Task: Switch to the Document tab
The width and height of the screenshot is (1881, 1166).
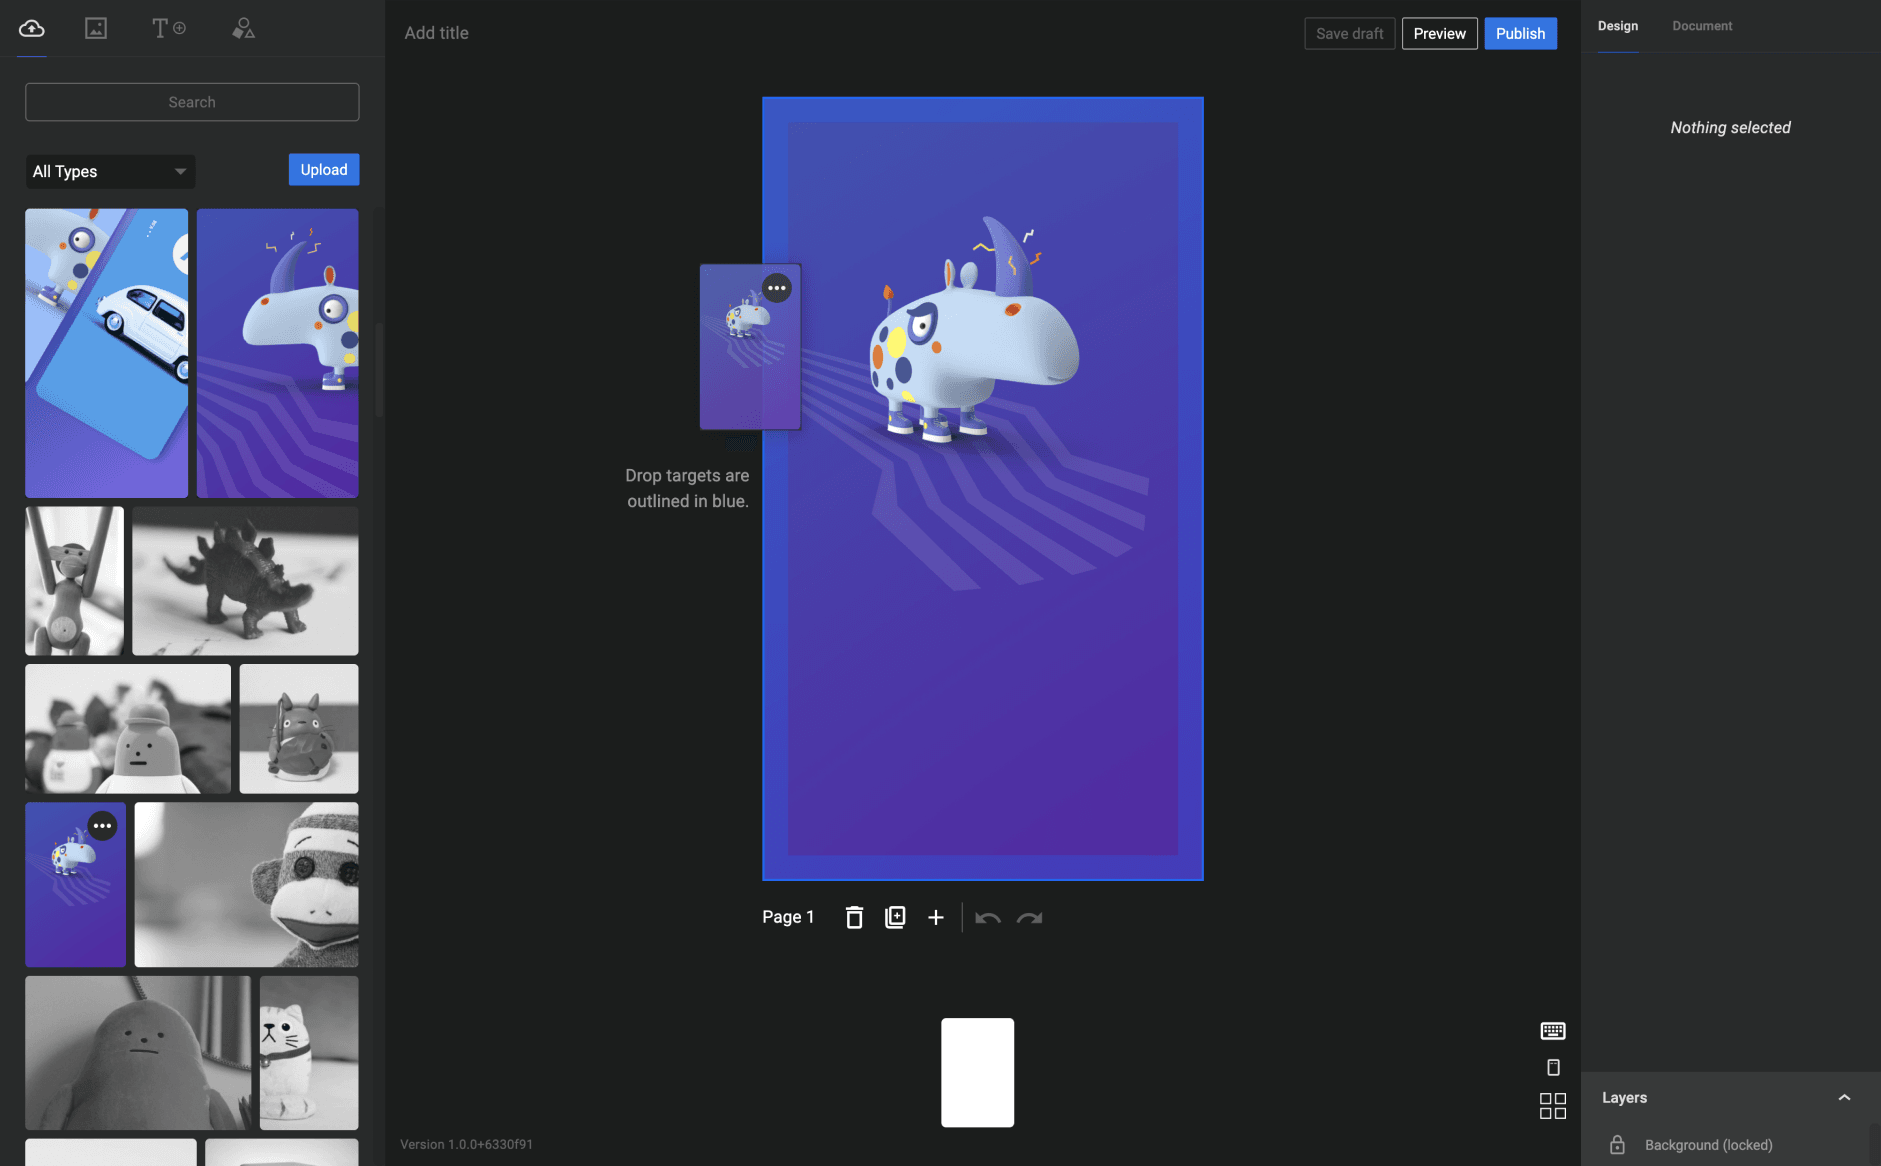Action: coord(1702,26)
